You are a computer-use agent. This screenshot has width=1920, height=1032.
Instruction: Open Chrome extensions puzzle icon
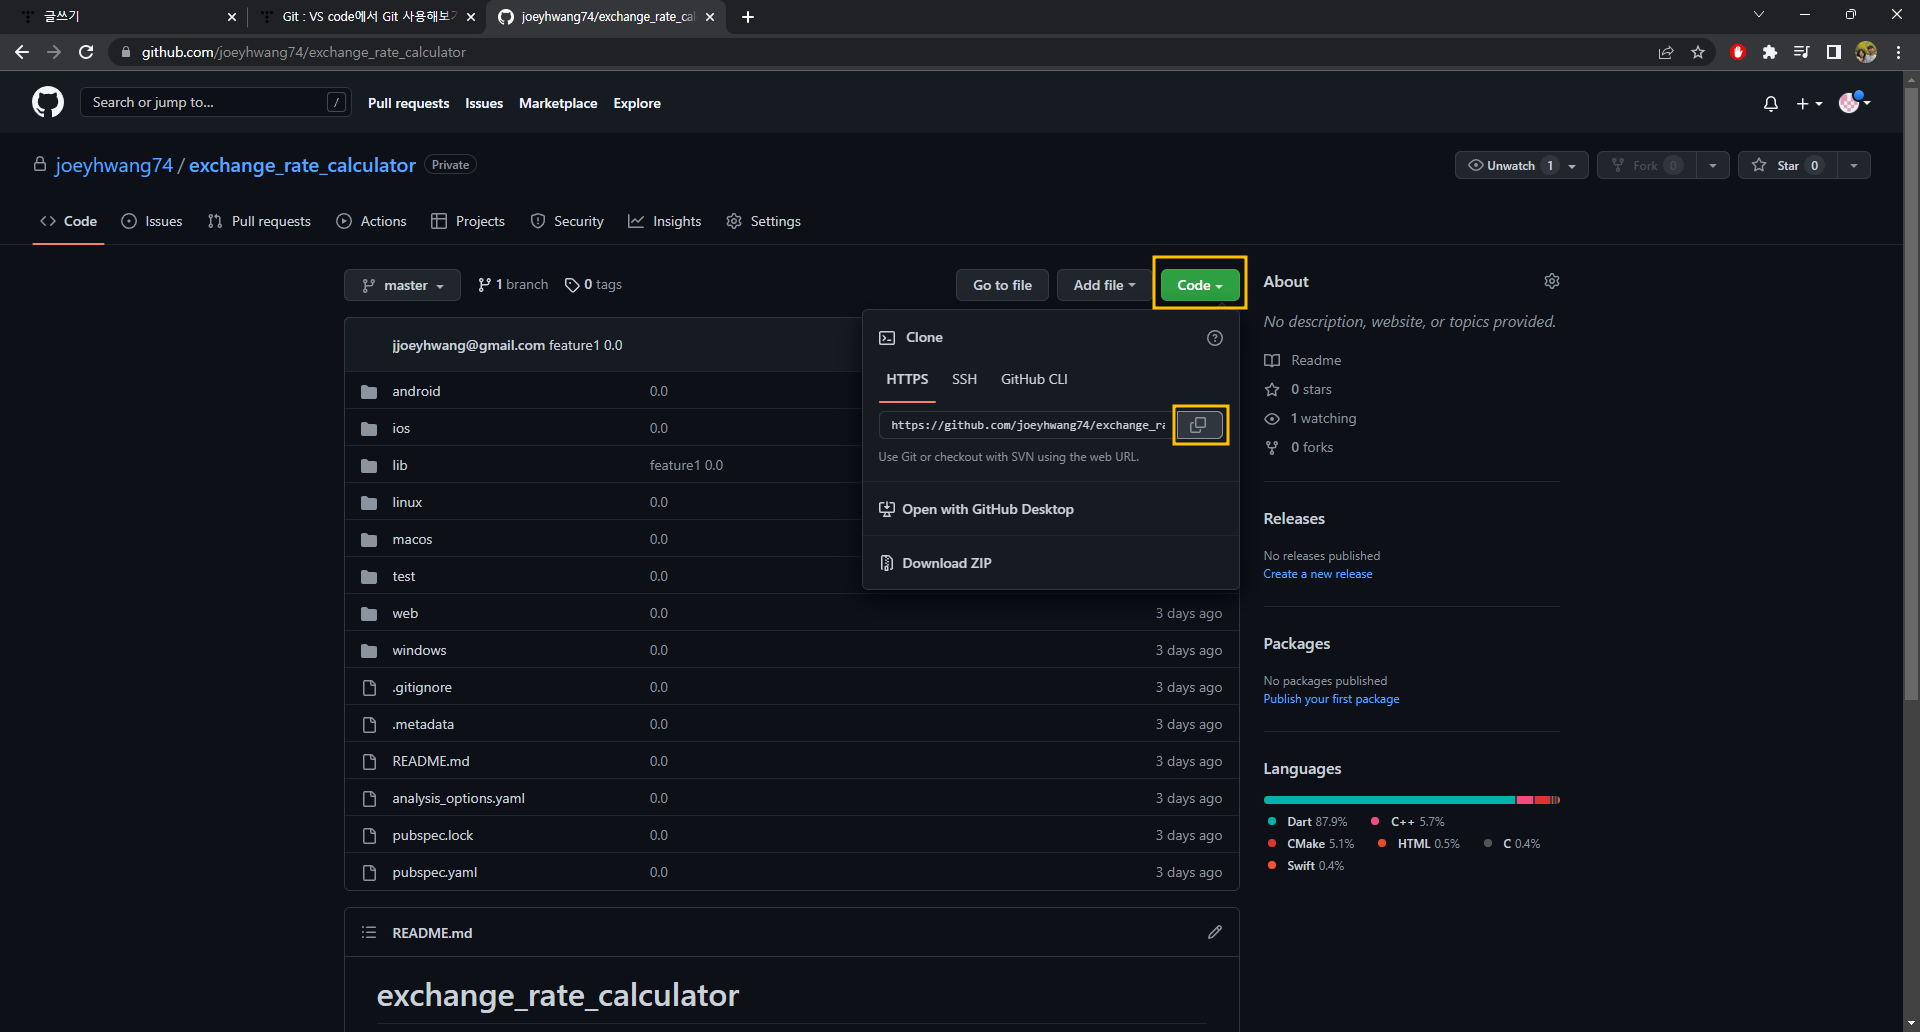(x=1769, y=52)
